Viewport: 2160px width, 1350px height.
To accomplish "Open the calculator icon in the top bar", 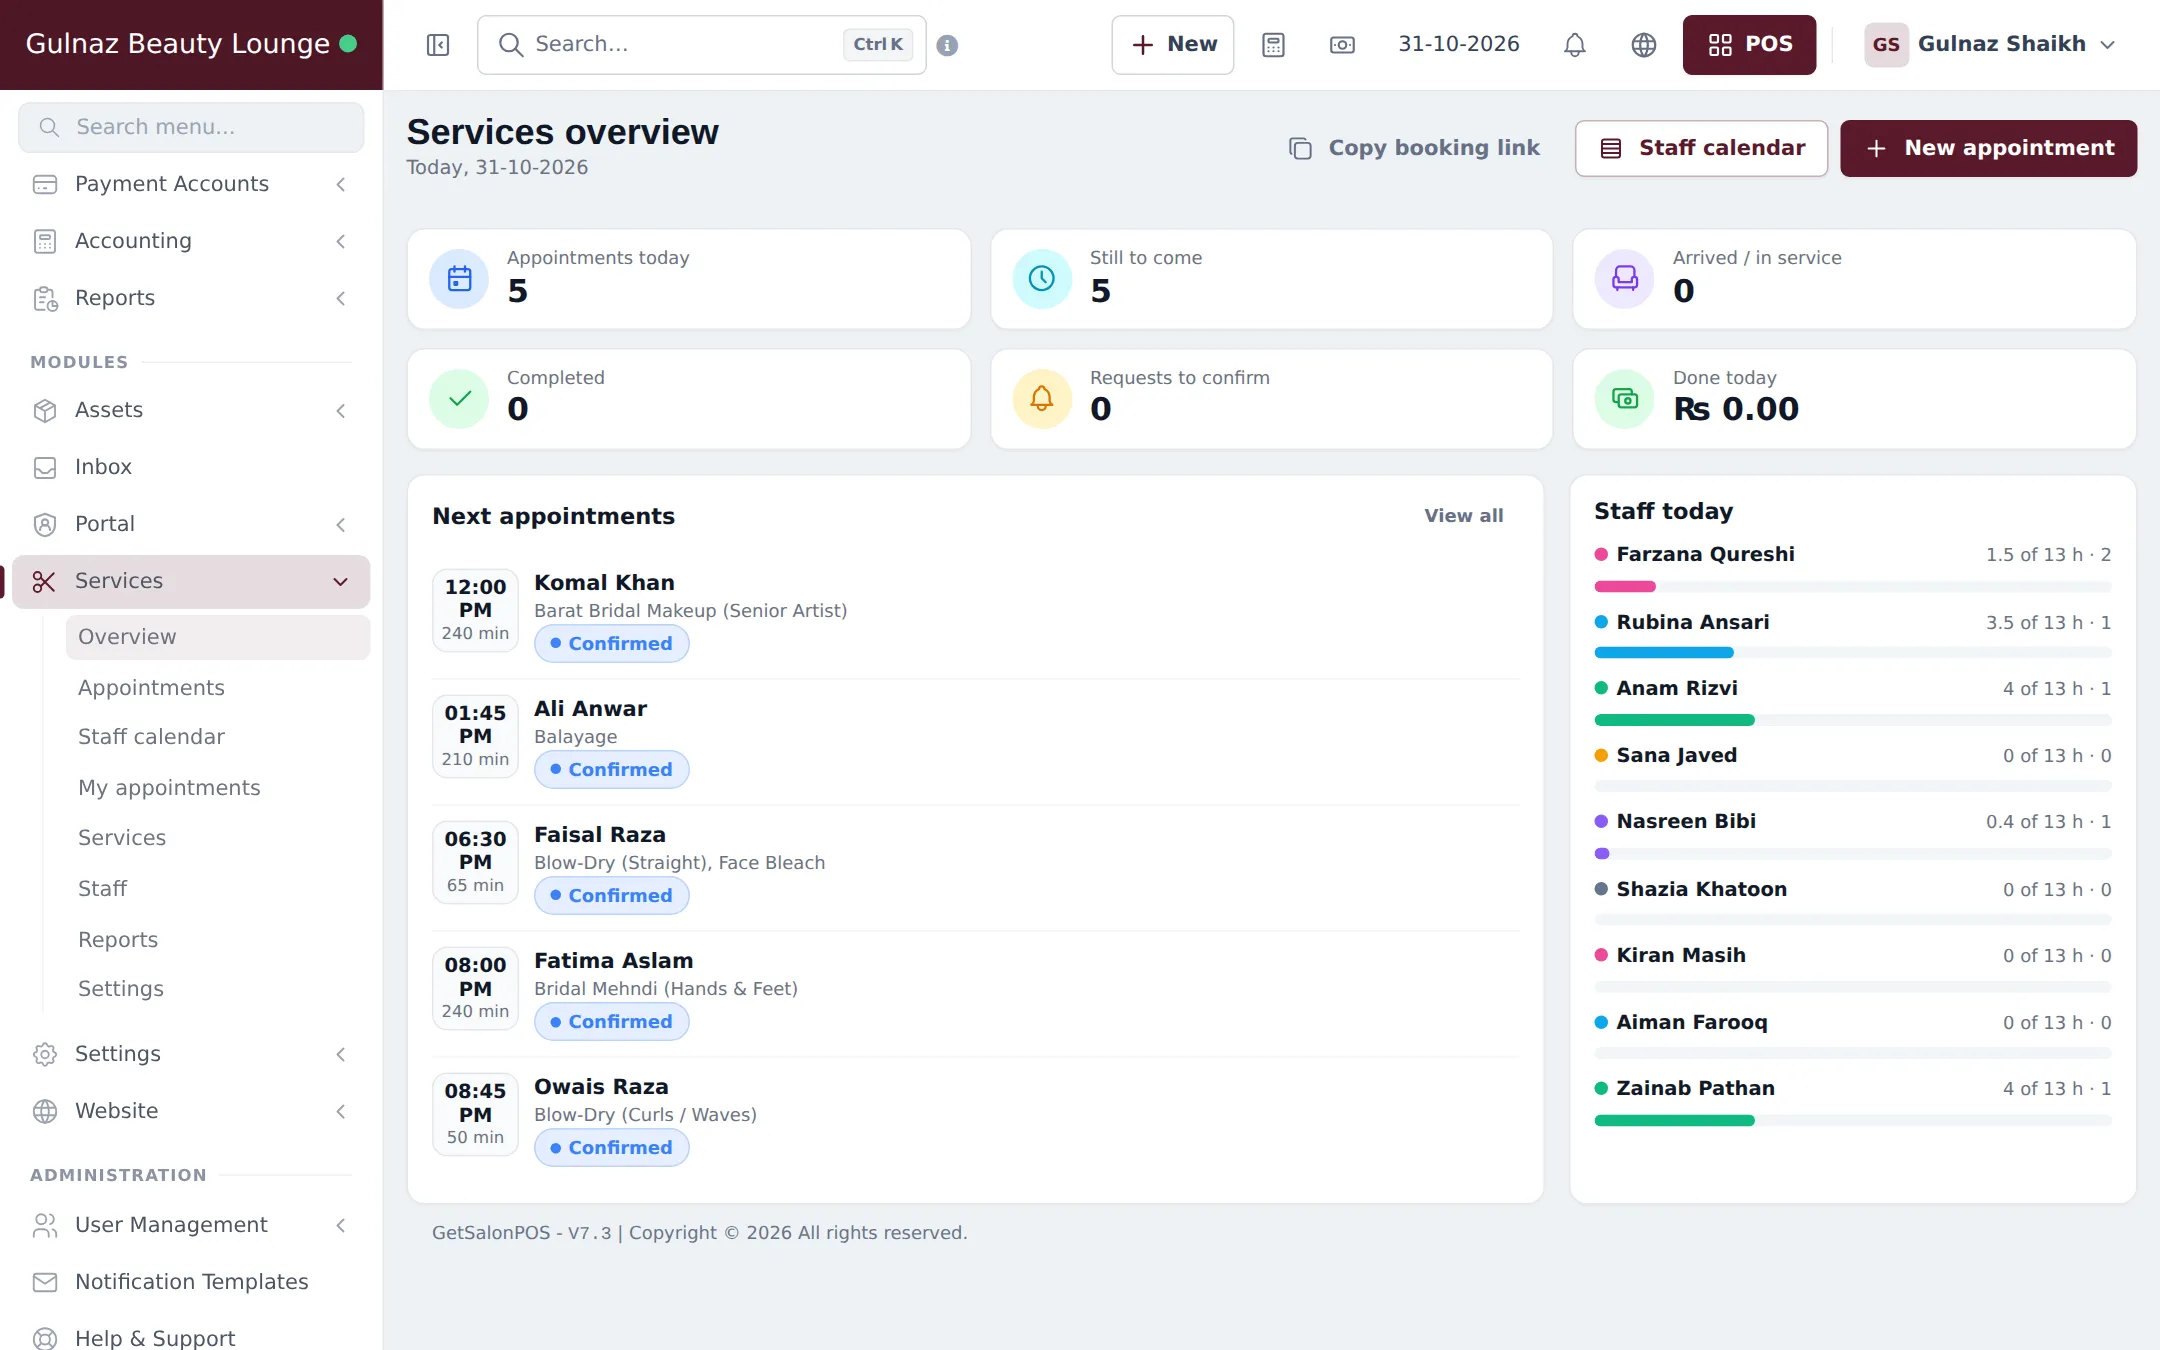I will point(1273,45).
